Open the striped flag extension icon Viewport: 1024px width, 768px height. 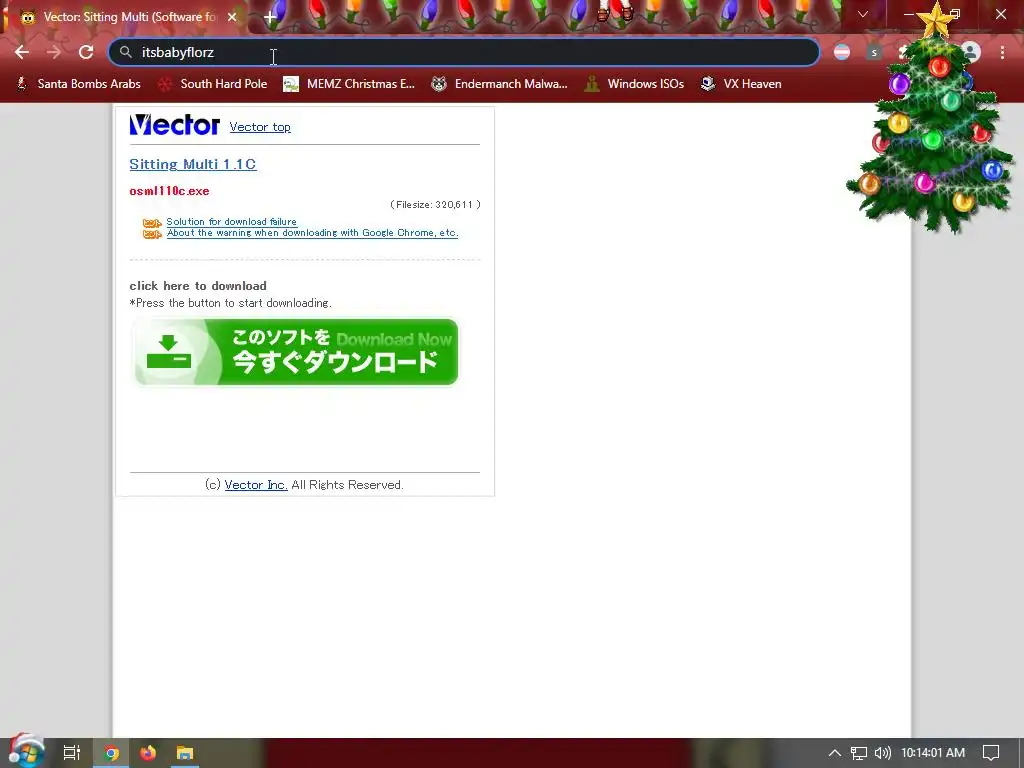pyautogui.click(x=842, y=52)
